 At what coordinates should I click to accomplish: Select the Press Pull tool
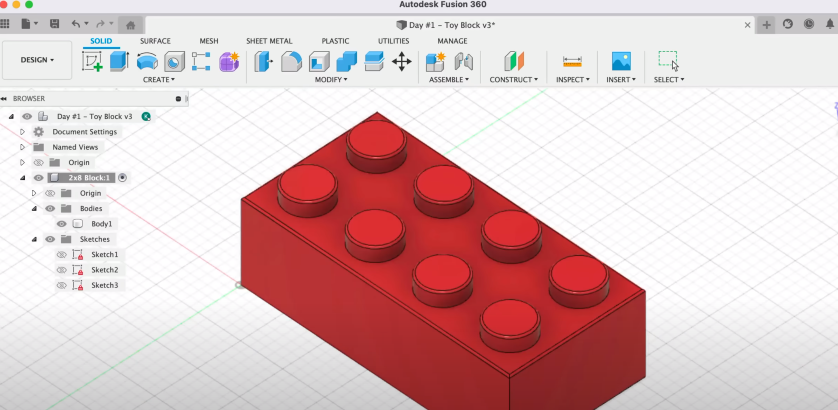point(263,61)
